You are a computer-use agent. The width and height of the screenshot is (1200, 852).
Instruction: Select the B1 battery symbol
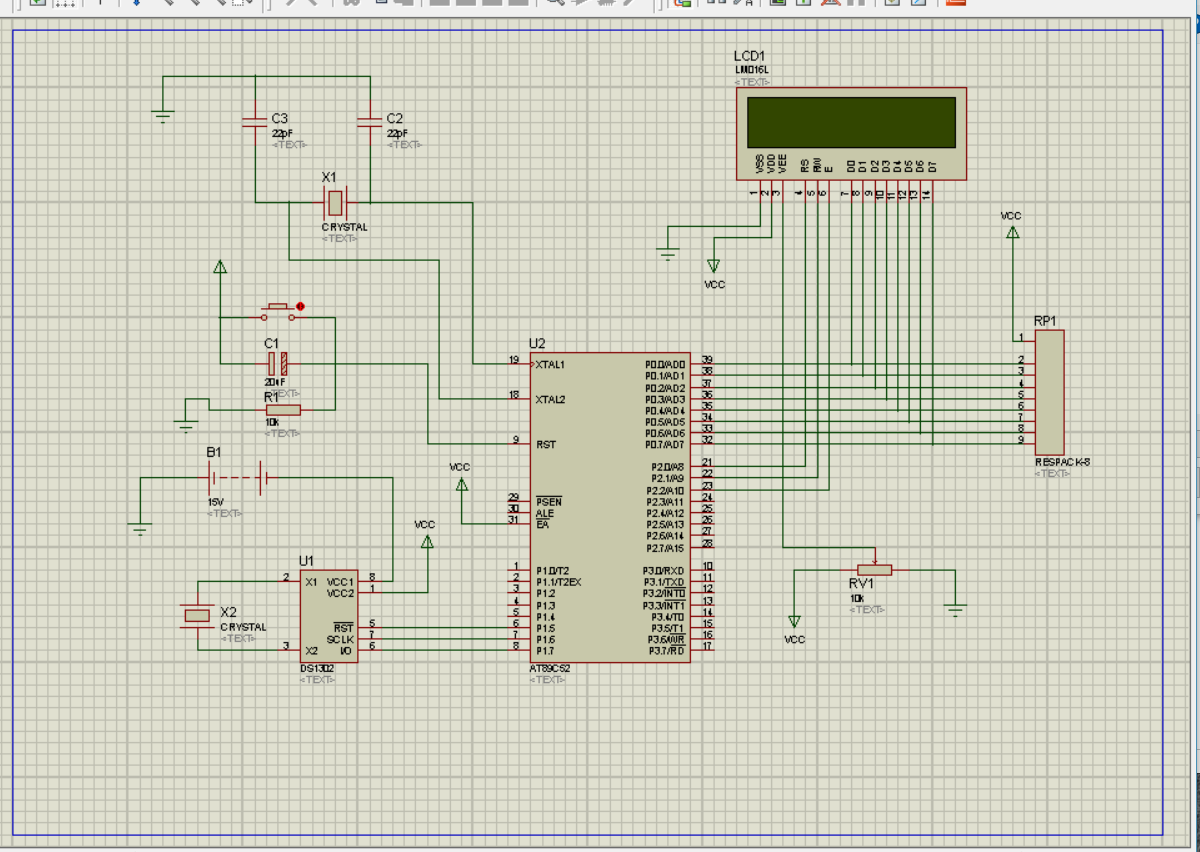point(236,478)
